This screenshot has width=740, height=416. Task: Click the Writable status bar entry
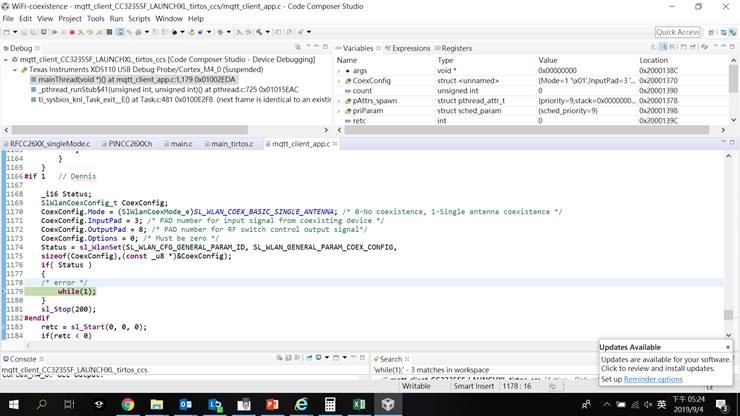[416, 386]
